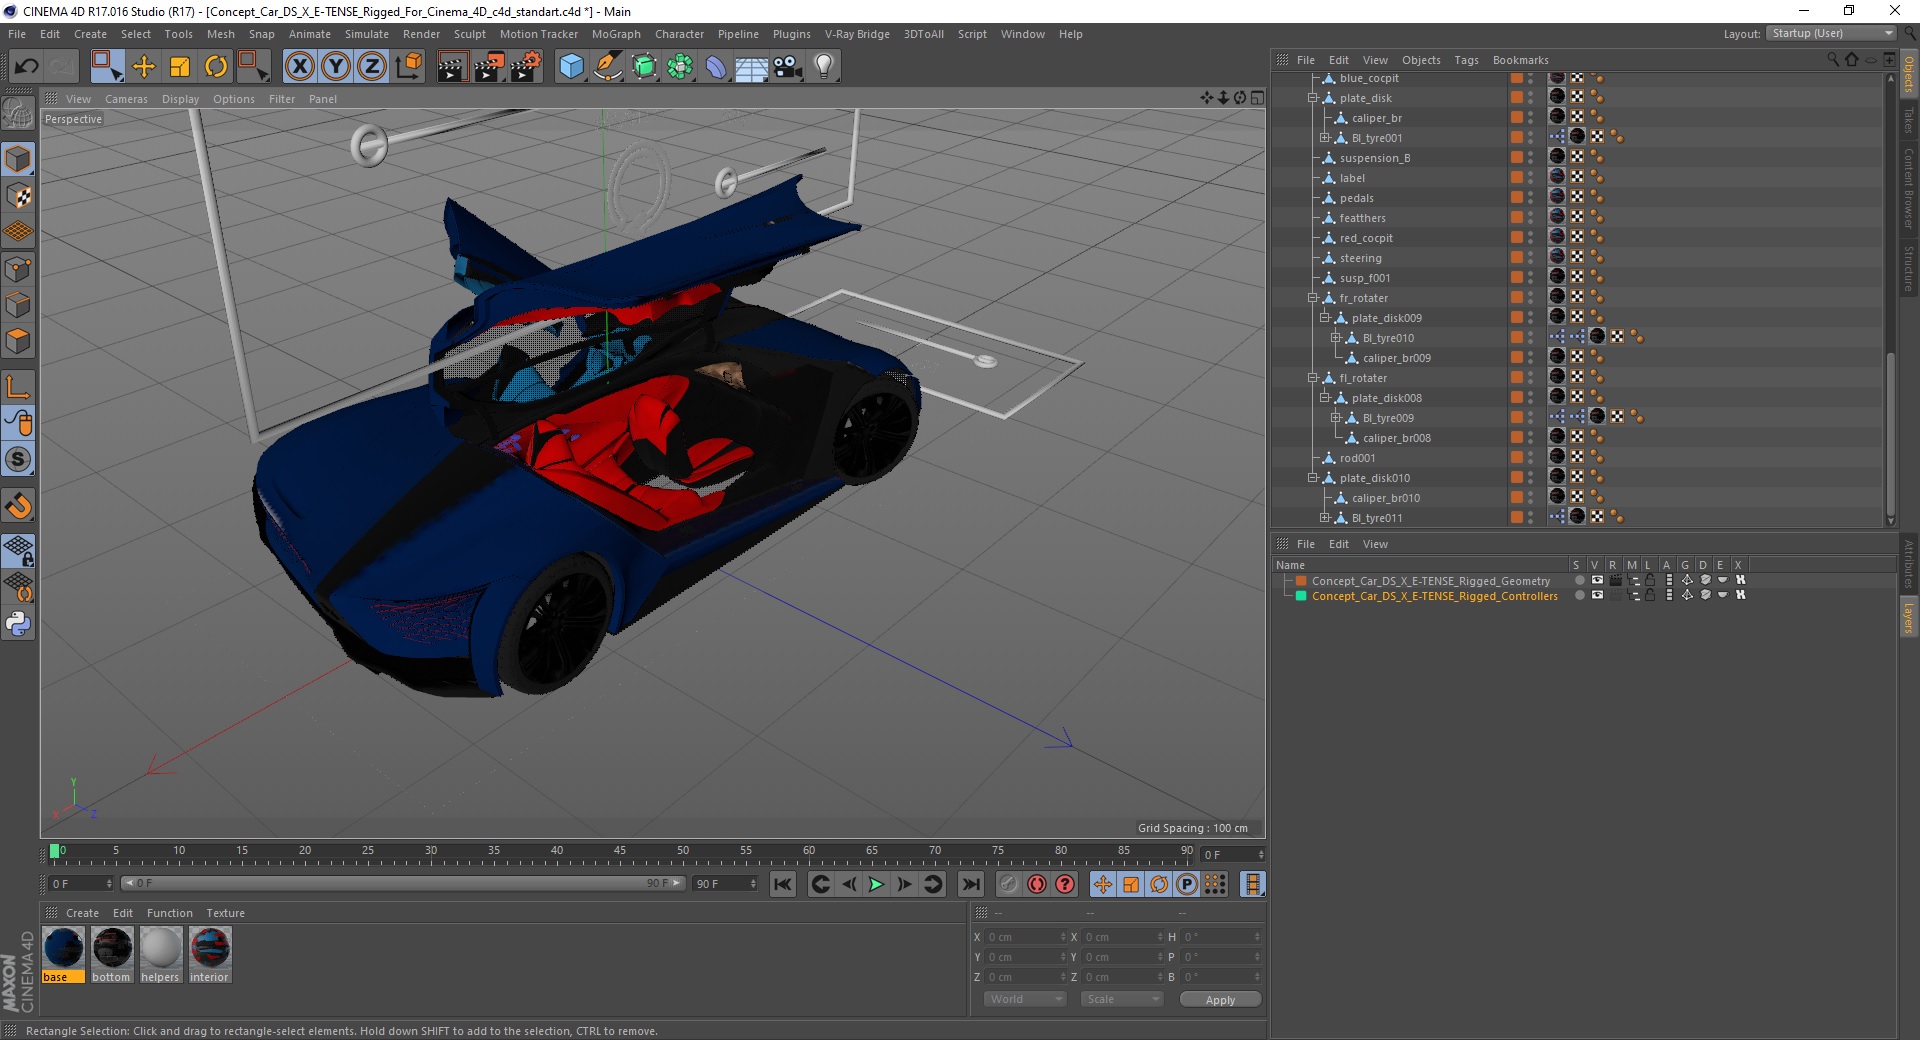This screenshot has height=1040, width=1920.
Task: Activate the Move tool
Action: (x=144, y=67)
